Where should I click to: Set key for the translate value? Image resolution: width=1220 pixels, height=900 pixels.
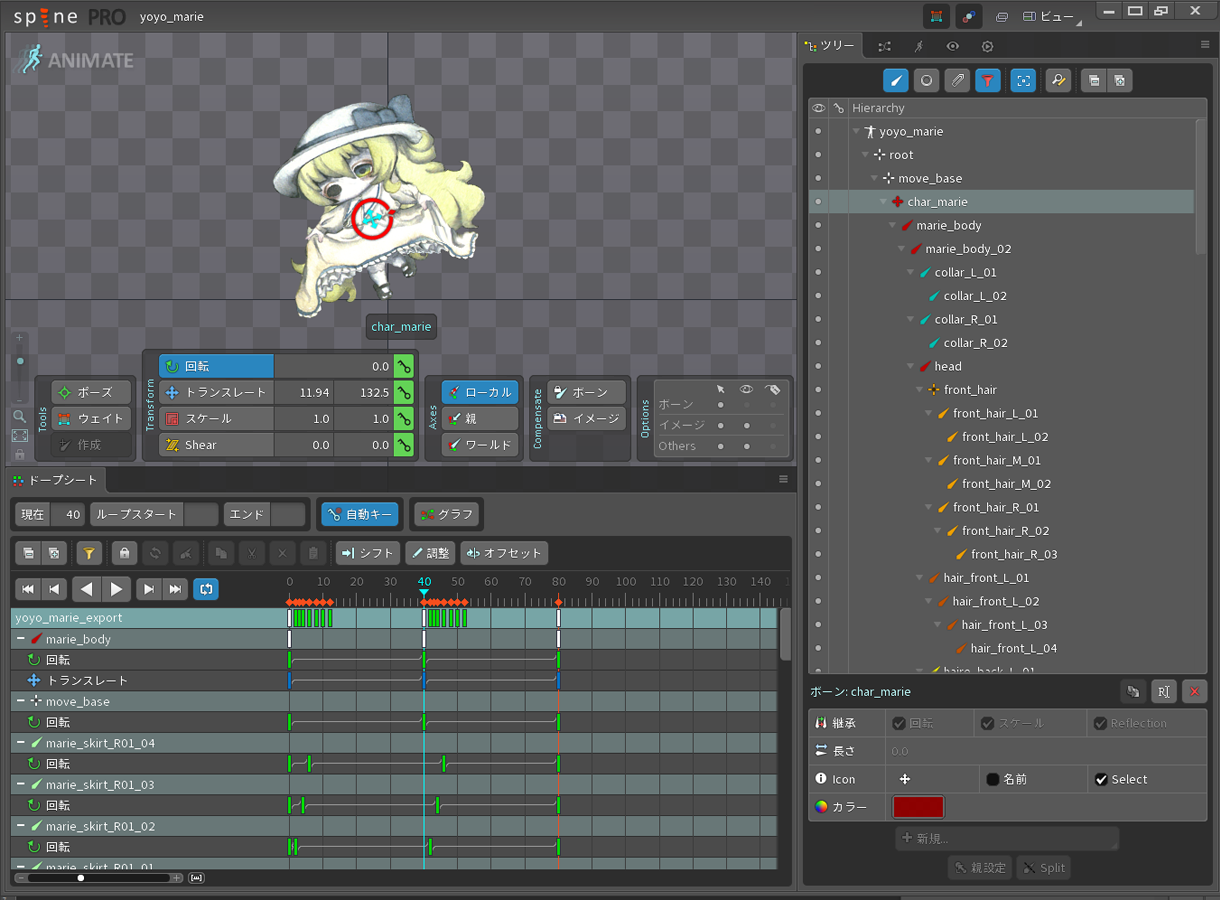pos(404,392)
